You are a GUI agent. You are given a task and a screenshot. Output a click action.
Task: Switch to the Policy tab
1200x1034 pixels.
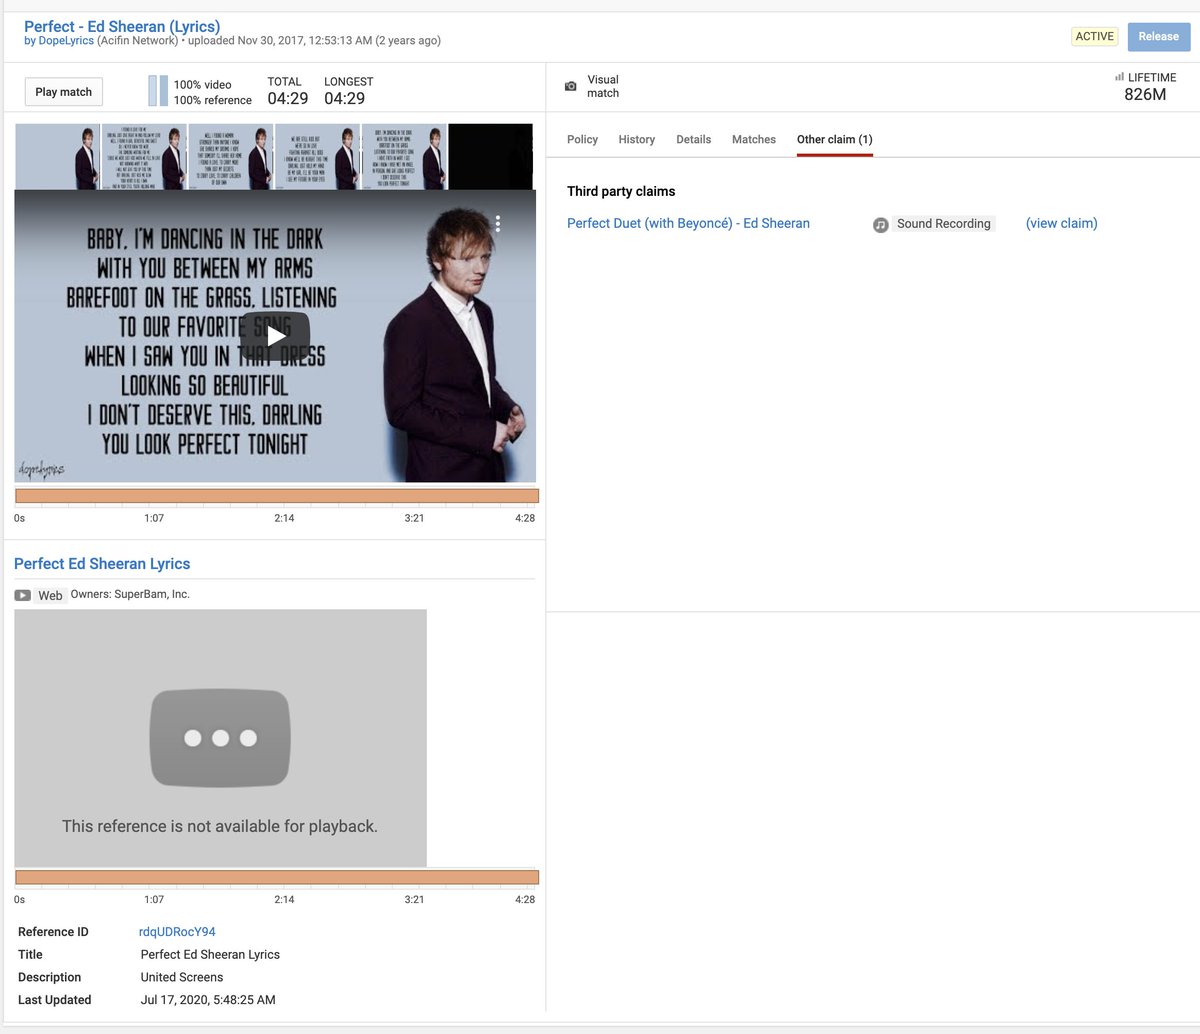[582, 139]
